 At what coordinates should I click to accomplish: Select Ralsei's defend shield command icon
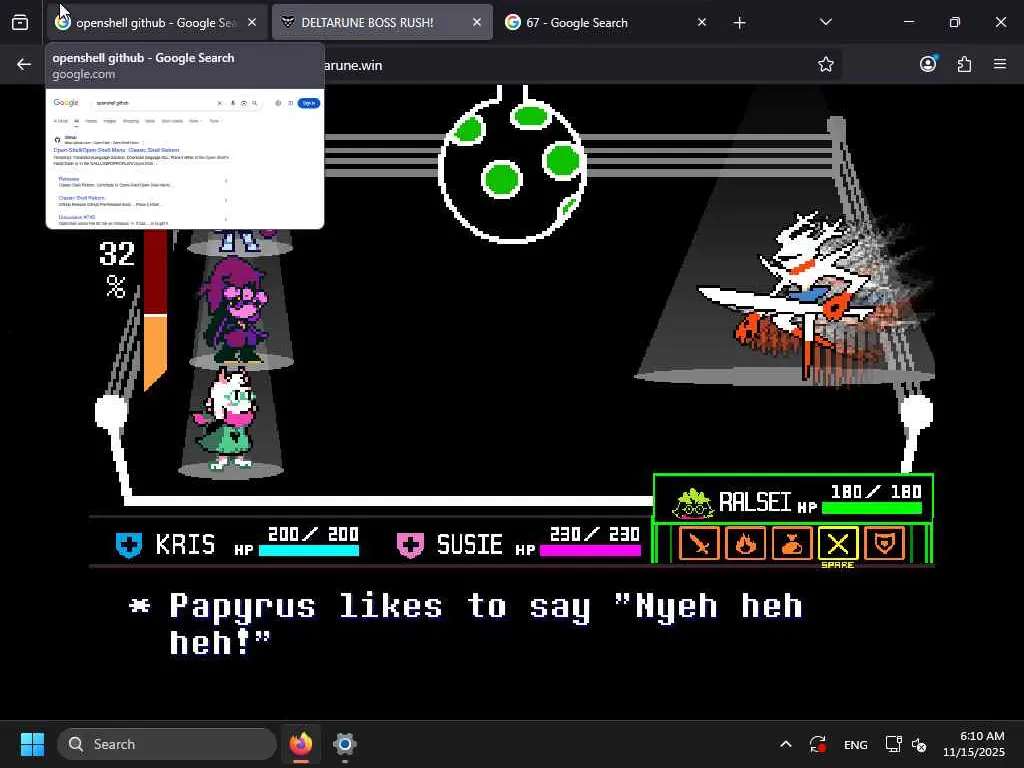(884, 543)
